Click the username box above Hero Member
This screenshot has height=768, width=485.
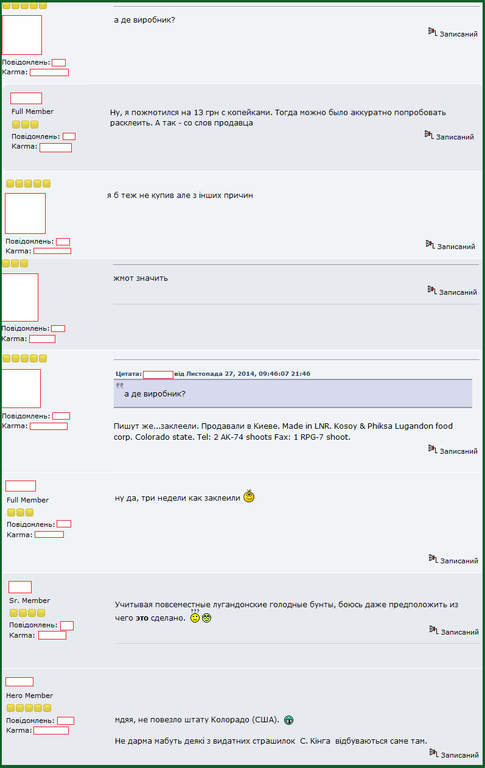click(20, 682)
